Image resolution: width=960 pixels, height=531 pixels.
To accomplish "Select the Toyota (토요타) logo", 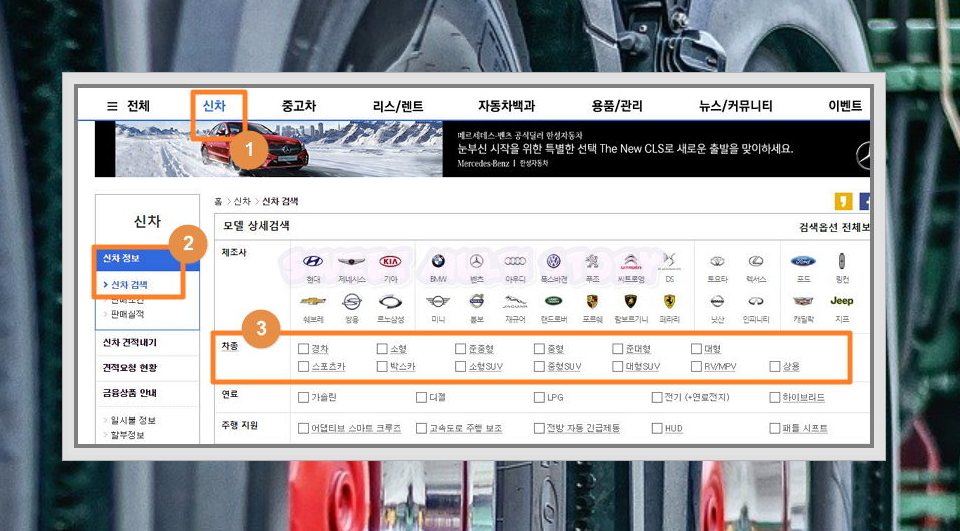I will (717, 262).
